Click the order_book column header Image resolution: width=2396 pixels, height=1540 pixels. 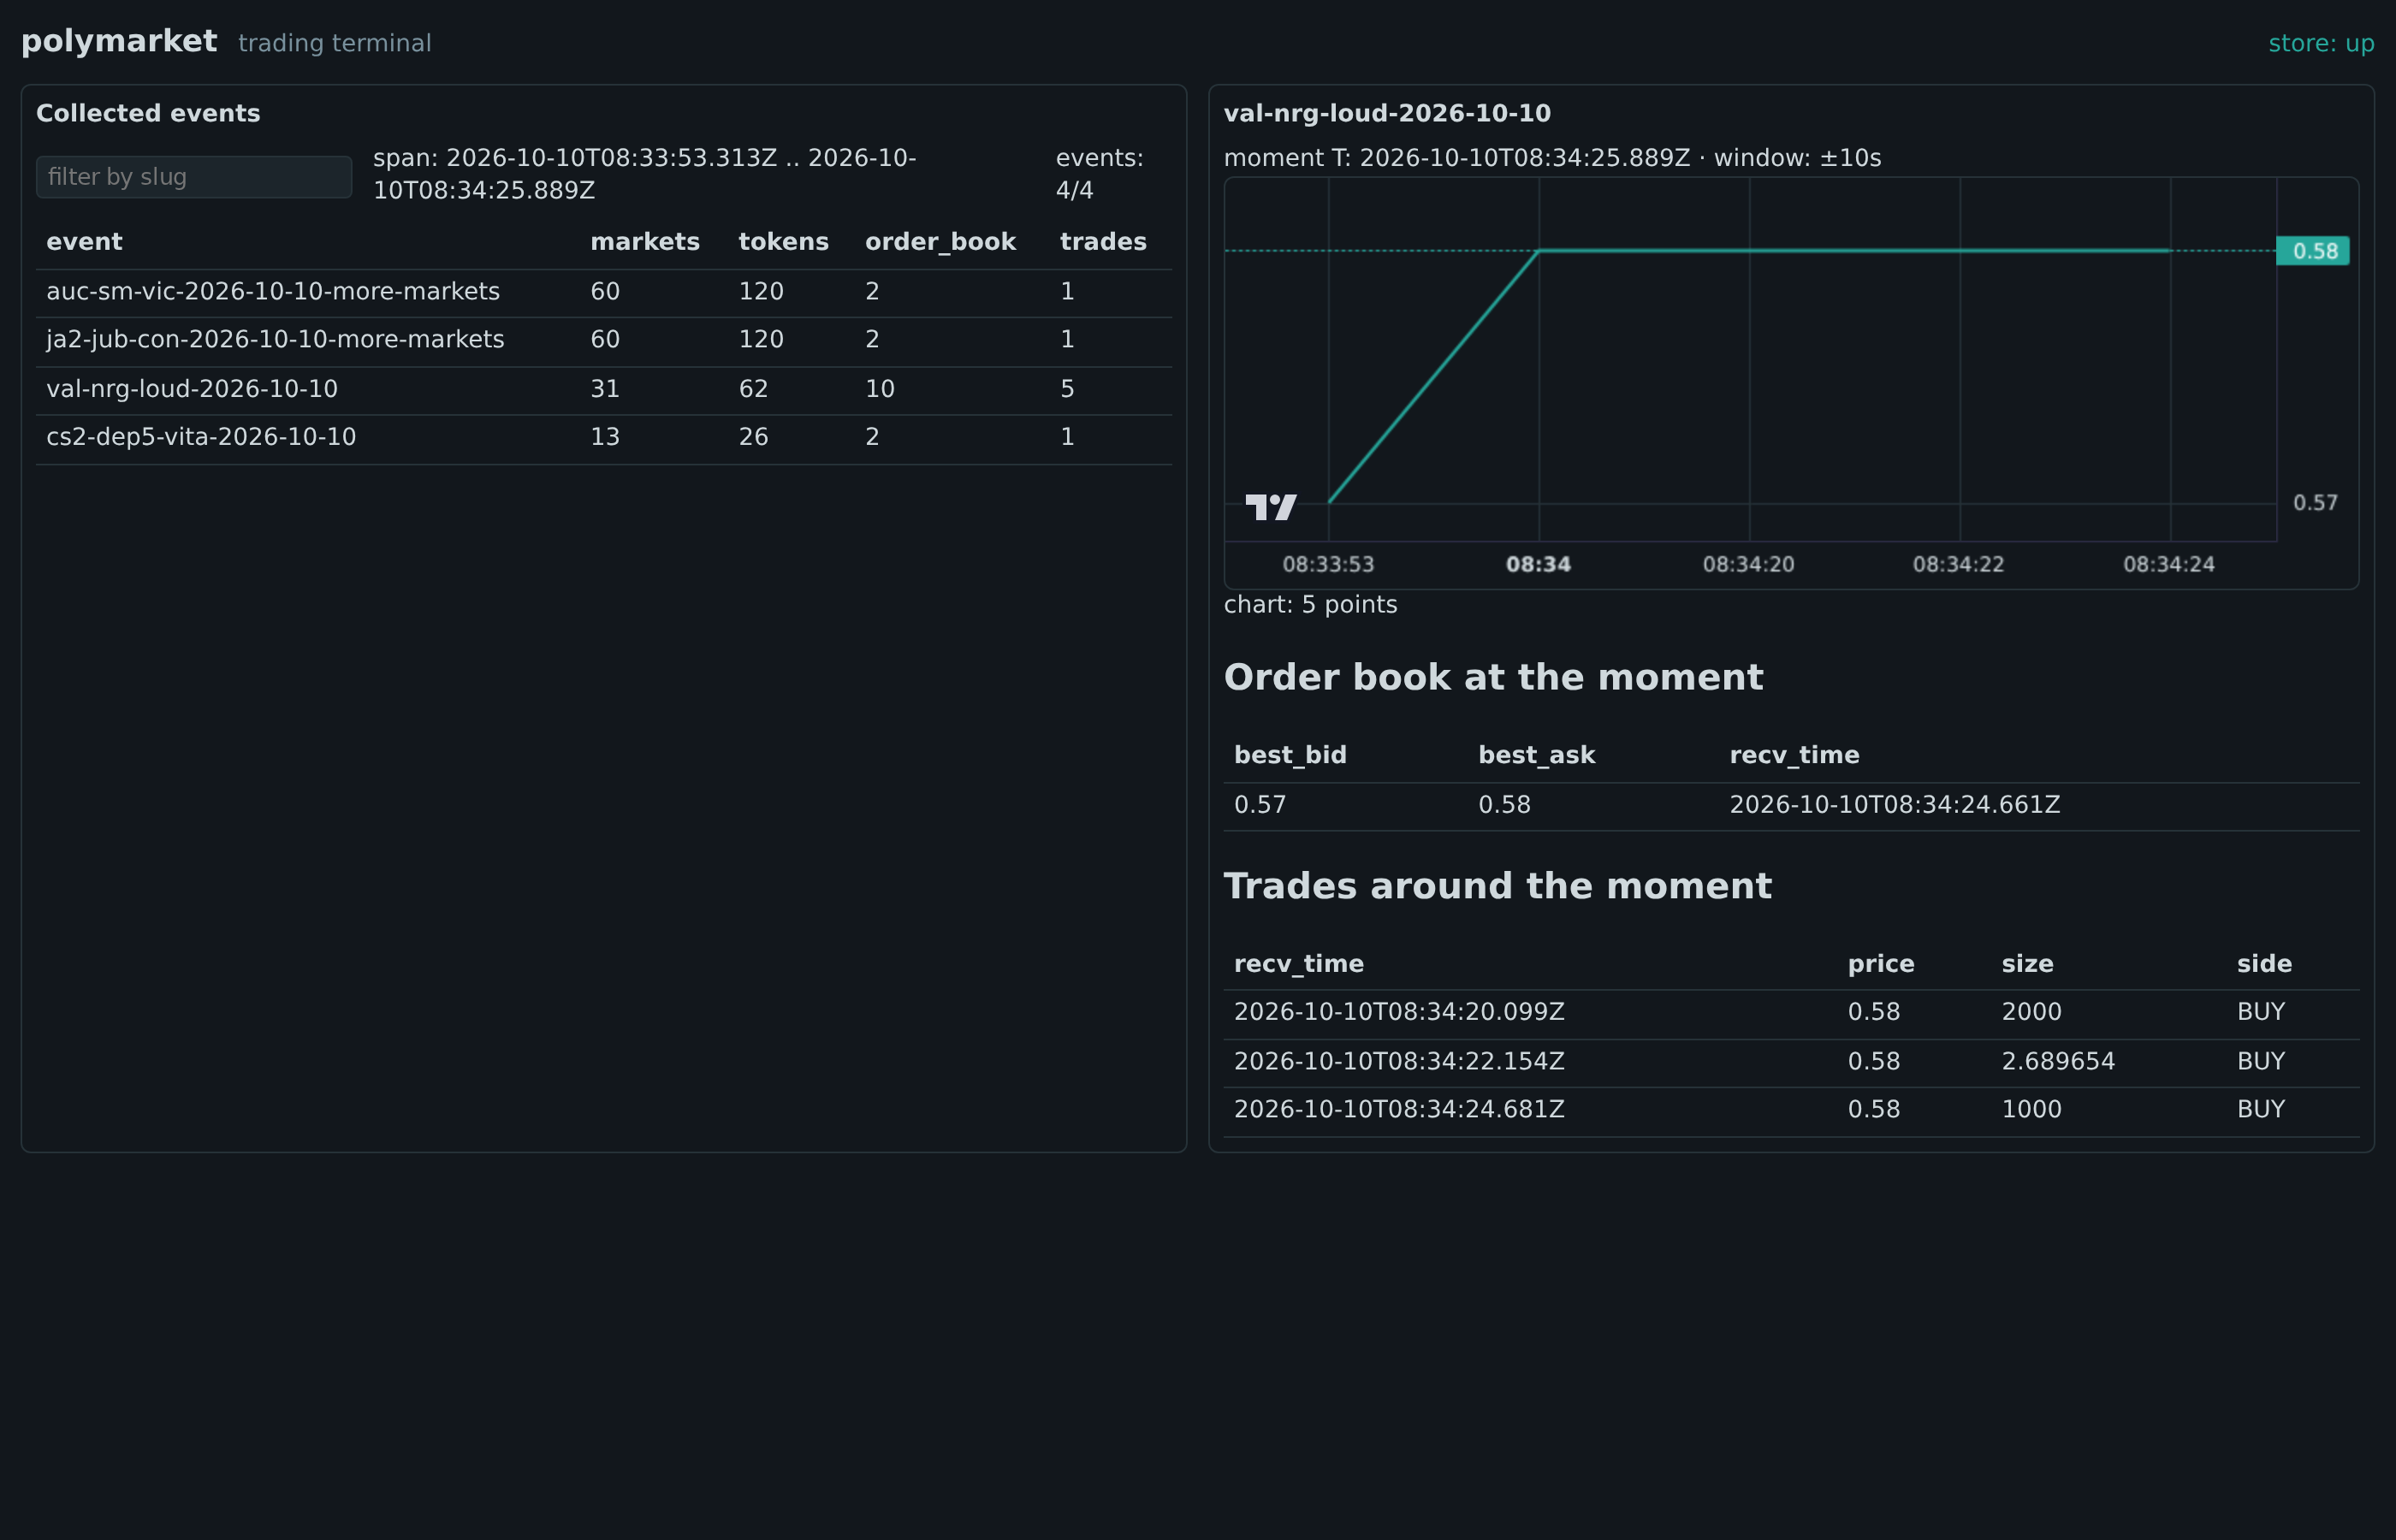tap(940, 242)
